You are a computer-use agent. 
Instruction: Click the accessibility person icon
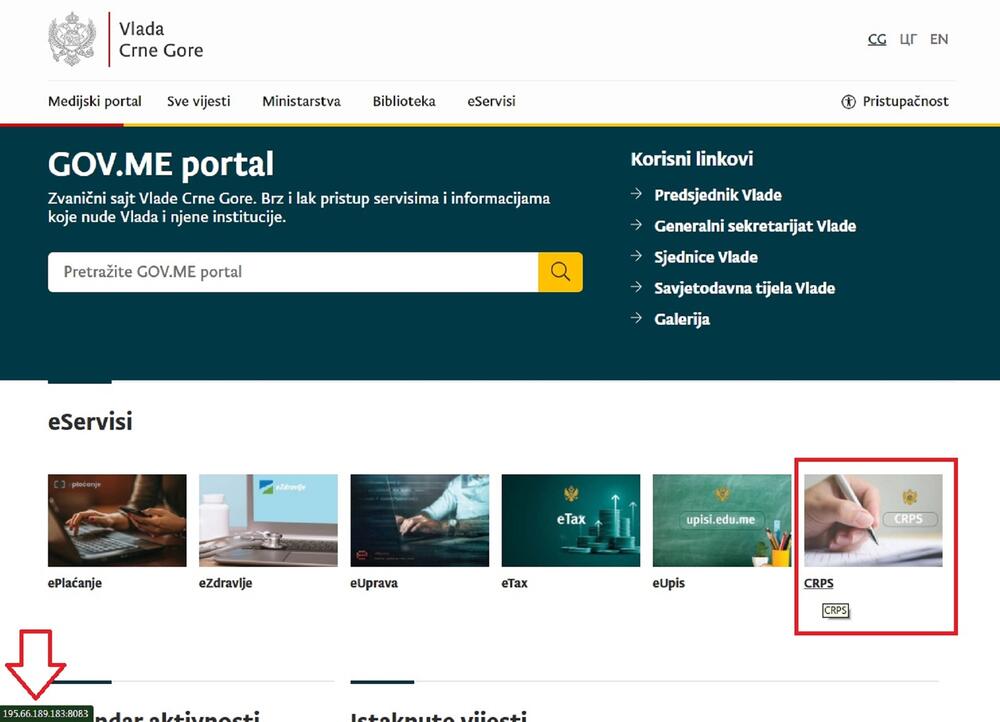point(849,101)
